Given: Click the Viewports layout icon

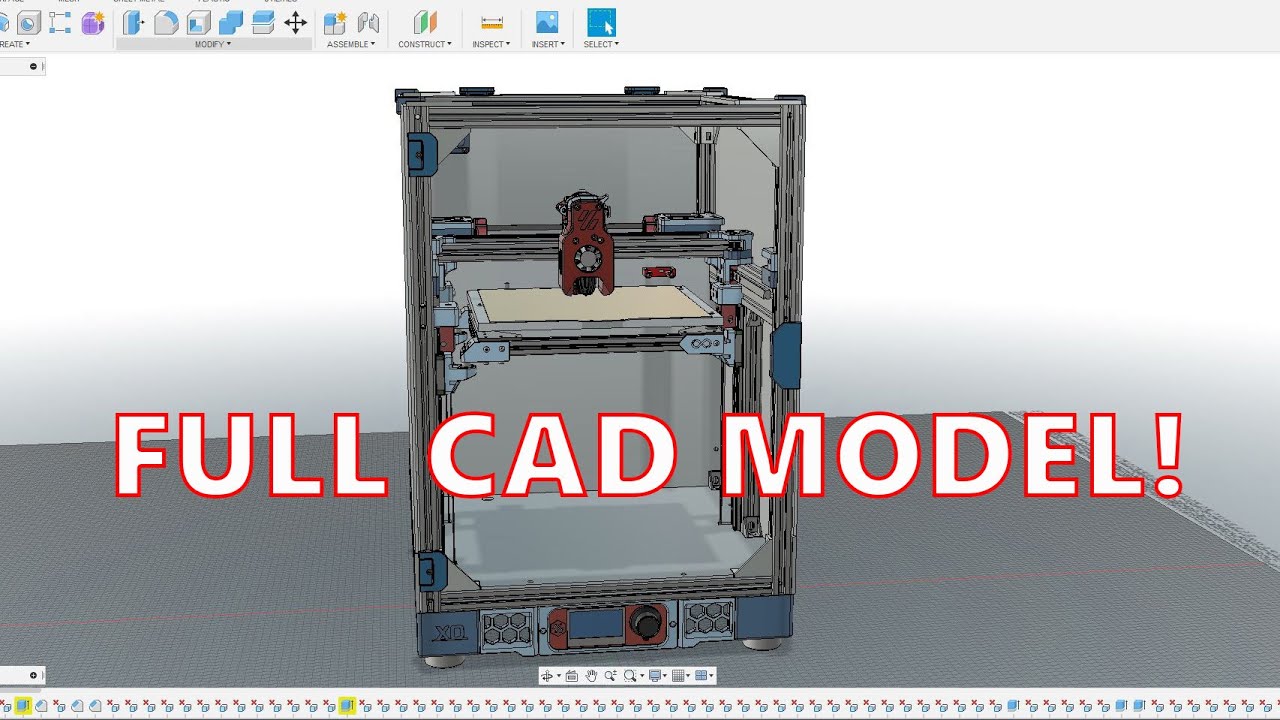Looking at the screenshot, I should [x=700, y=676].
